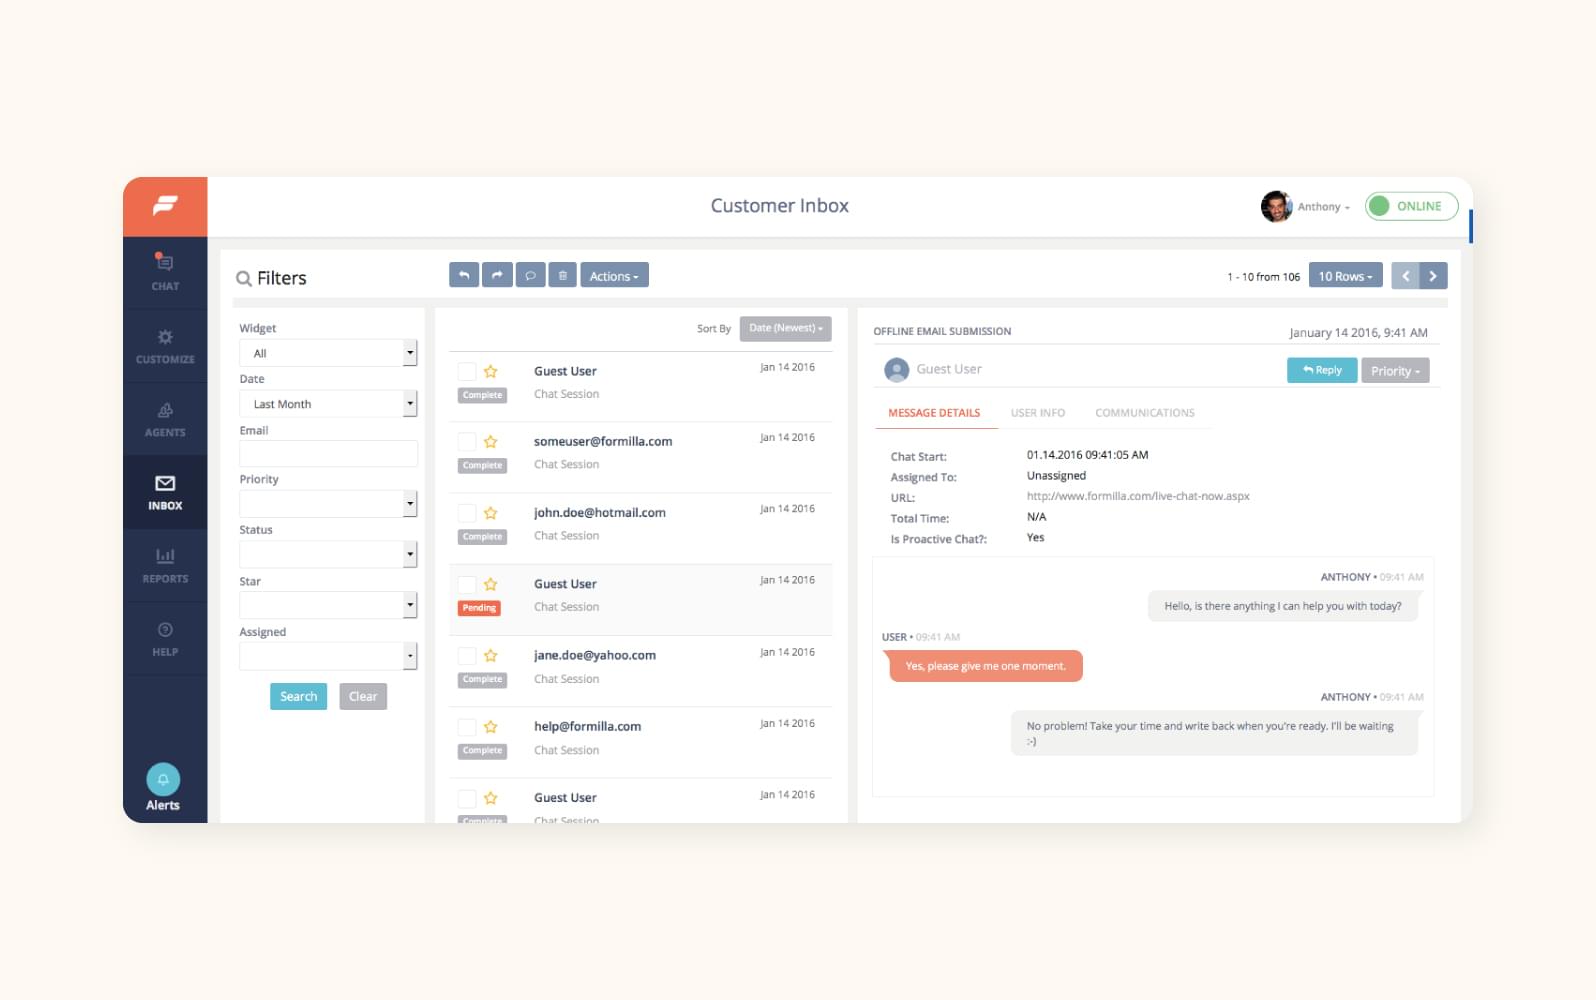Viewport: 1596px width, 1000px height.
Task: Open the Widget filter dropdown
Action: tap(328, 353)
